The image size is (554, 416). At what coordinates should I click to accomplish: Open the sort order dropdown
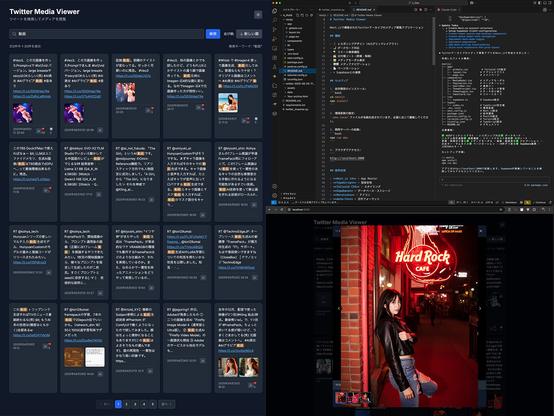(249, 34)
